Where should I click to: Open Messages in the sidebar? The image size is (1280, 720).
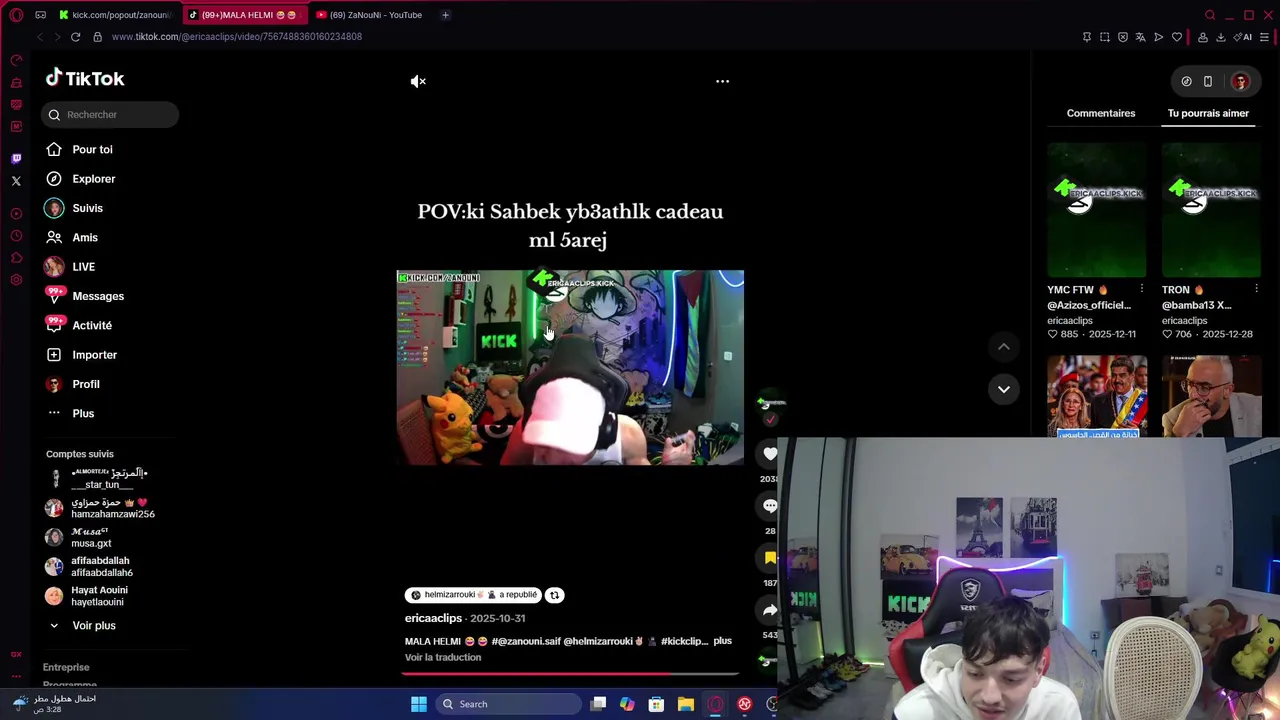click(x=97, y=296)
